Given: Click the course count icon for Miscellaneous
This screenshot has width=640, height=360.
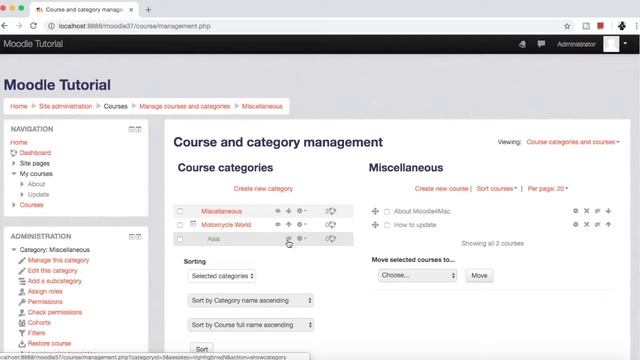Looking at the screenshot, I should (331, 211).
